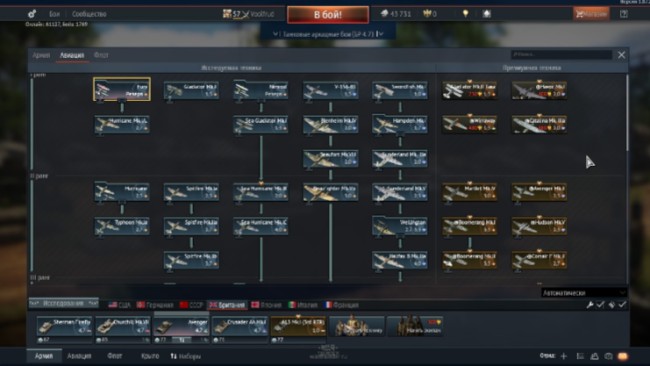Open the settings gear menu
This screenshot has height=366, width=650.
pyautogui.click(x=32, y=14)
